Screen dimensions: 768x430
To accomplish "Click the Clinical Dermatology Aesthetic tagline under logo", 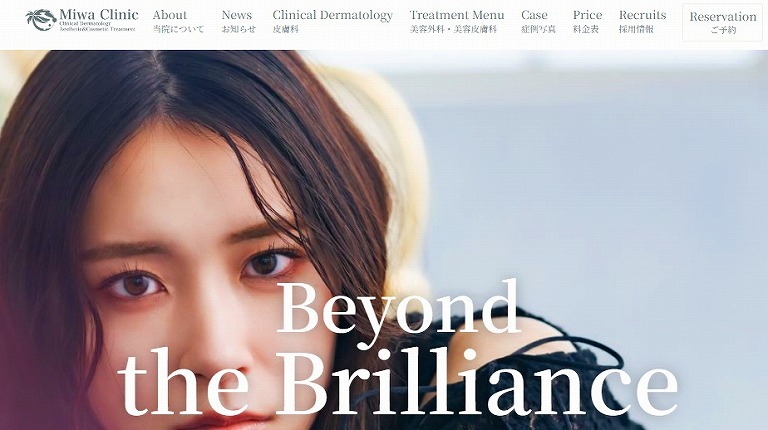I will click(x=97, y=26).
